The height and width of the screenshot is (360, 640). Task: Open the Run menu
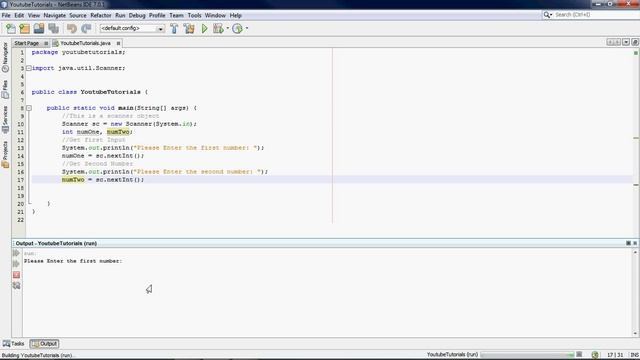tap(120, 16)
